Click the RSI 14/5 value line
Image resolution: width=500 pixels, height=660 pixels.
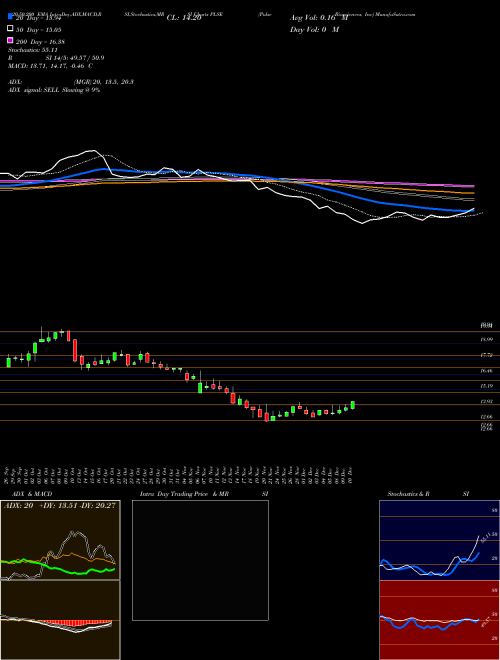(56, 58)
